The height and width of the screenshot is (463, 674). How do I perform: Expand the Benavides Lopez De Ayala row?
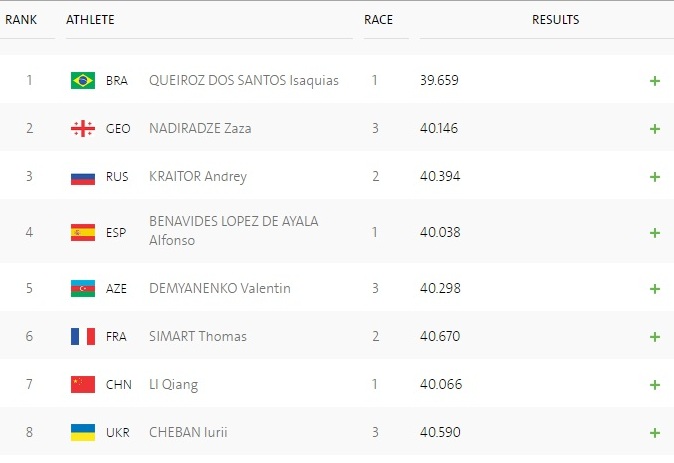point(655,233)
